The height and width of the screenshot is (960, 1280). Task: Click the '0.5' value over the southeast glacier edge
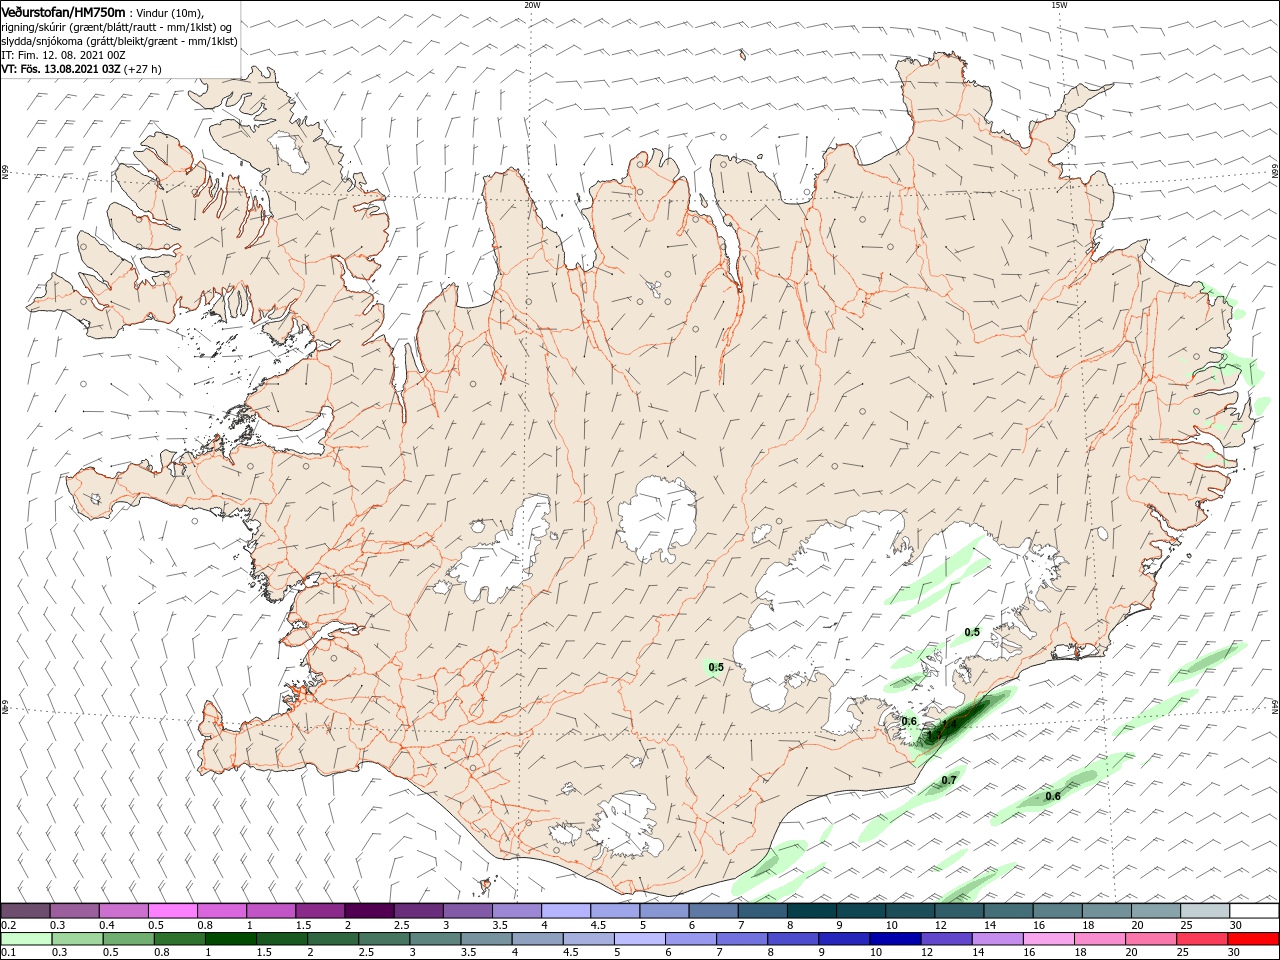(972, 632)
